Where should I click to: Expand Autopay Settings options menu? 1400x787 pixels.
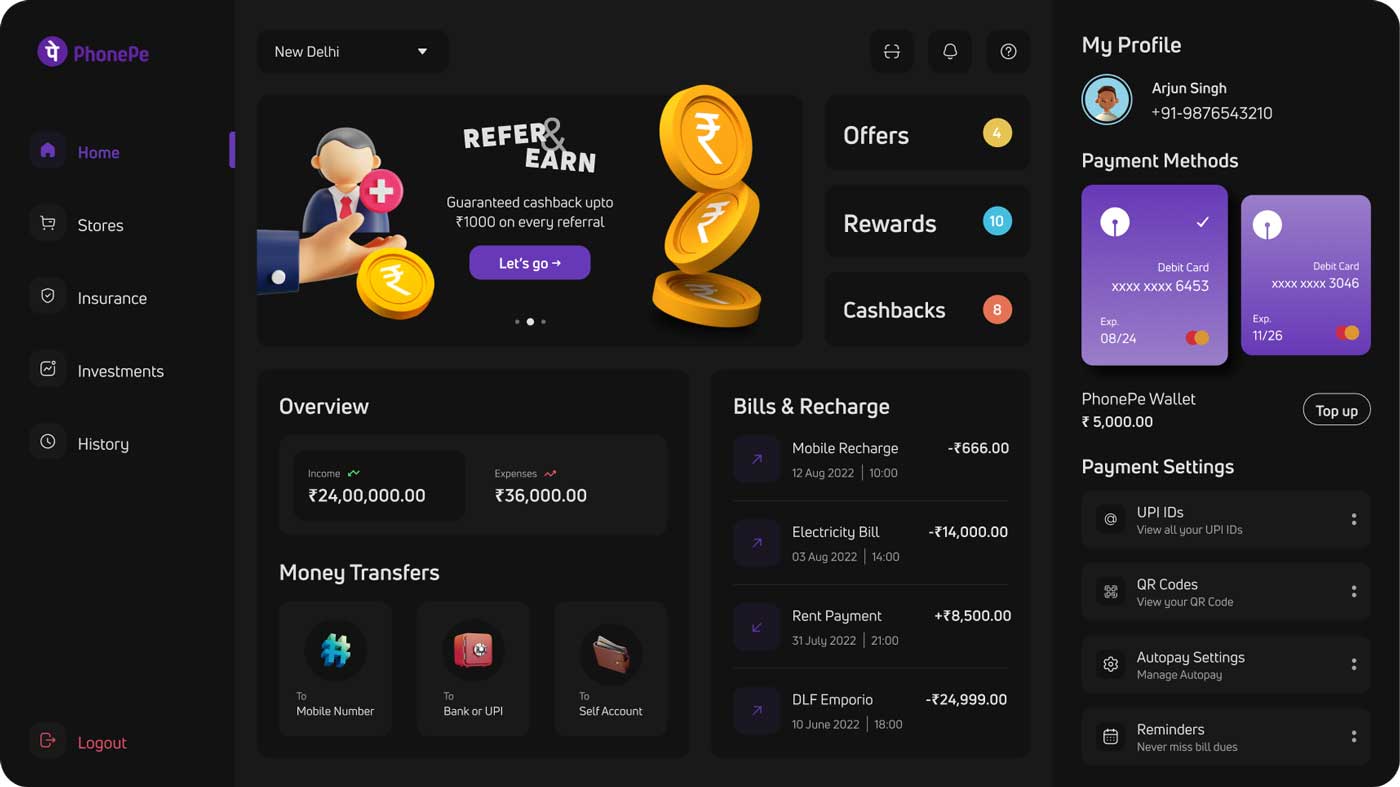(1354, 665)
